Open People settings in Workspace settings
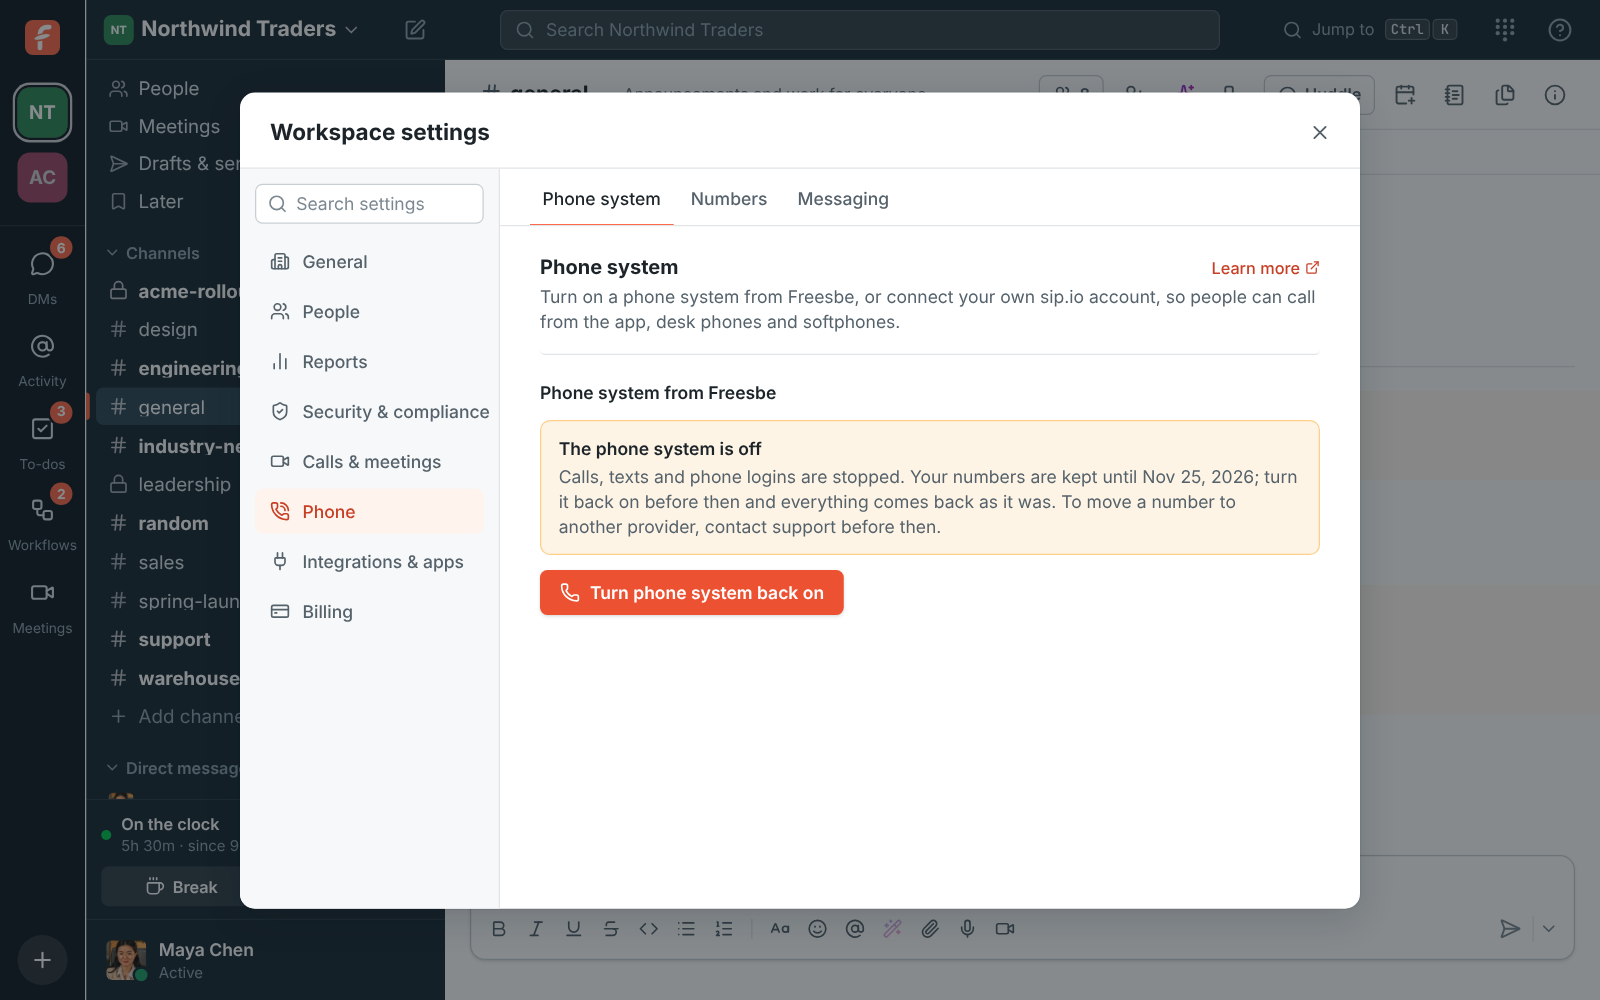 pyautogui.click(x=370, y=312)
